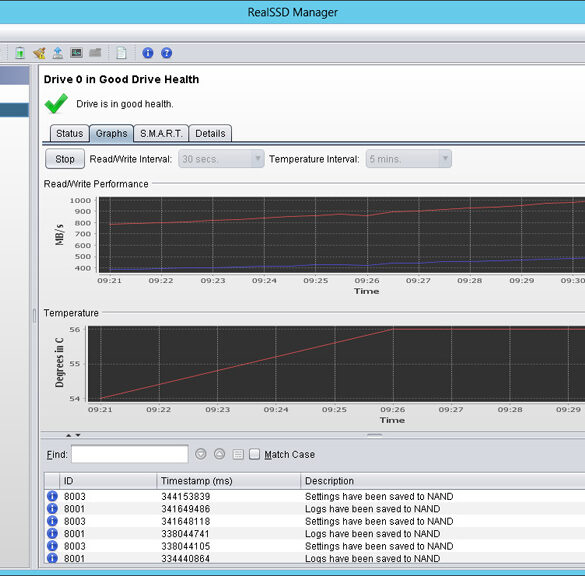585x576 pixels.
Task: Sort by the Description column header
Action: pyautogui.click(x=442, y=481)
